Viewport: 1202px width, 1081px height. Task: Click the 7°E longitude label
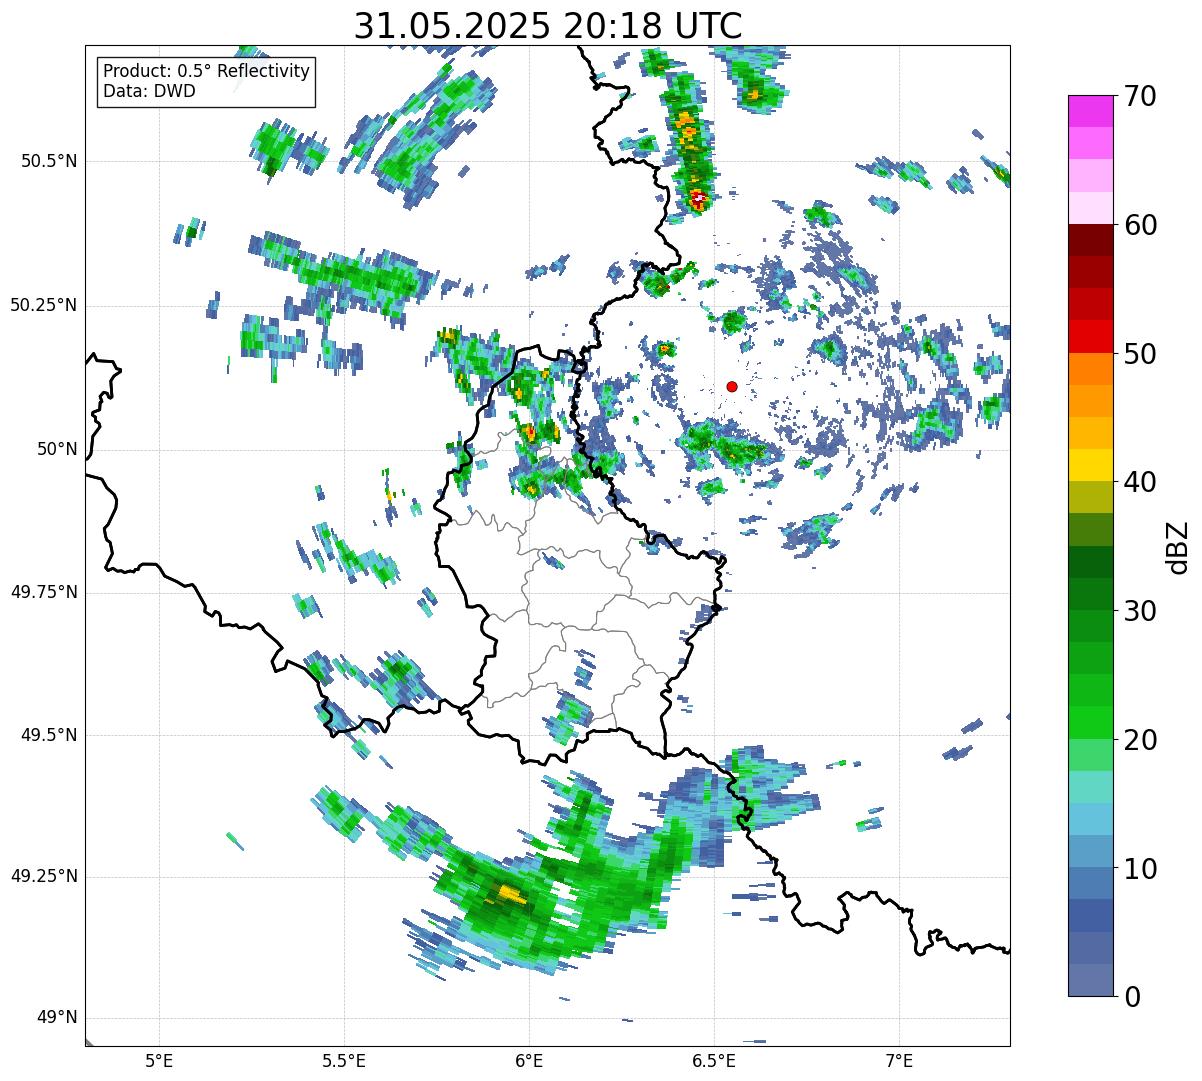click(899, 1061)
